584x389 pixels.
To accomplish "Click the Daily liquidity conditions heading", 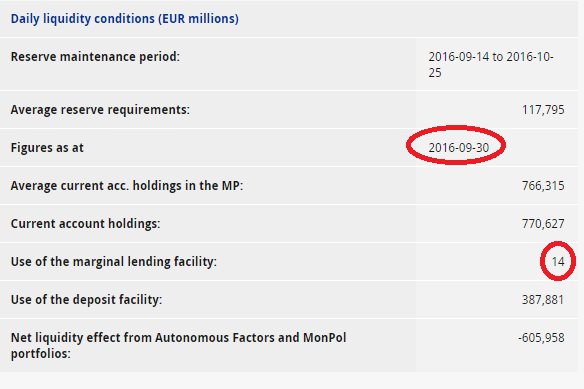I will pos(125,19).
